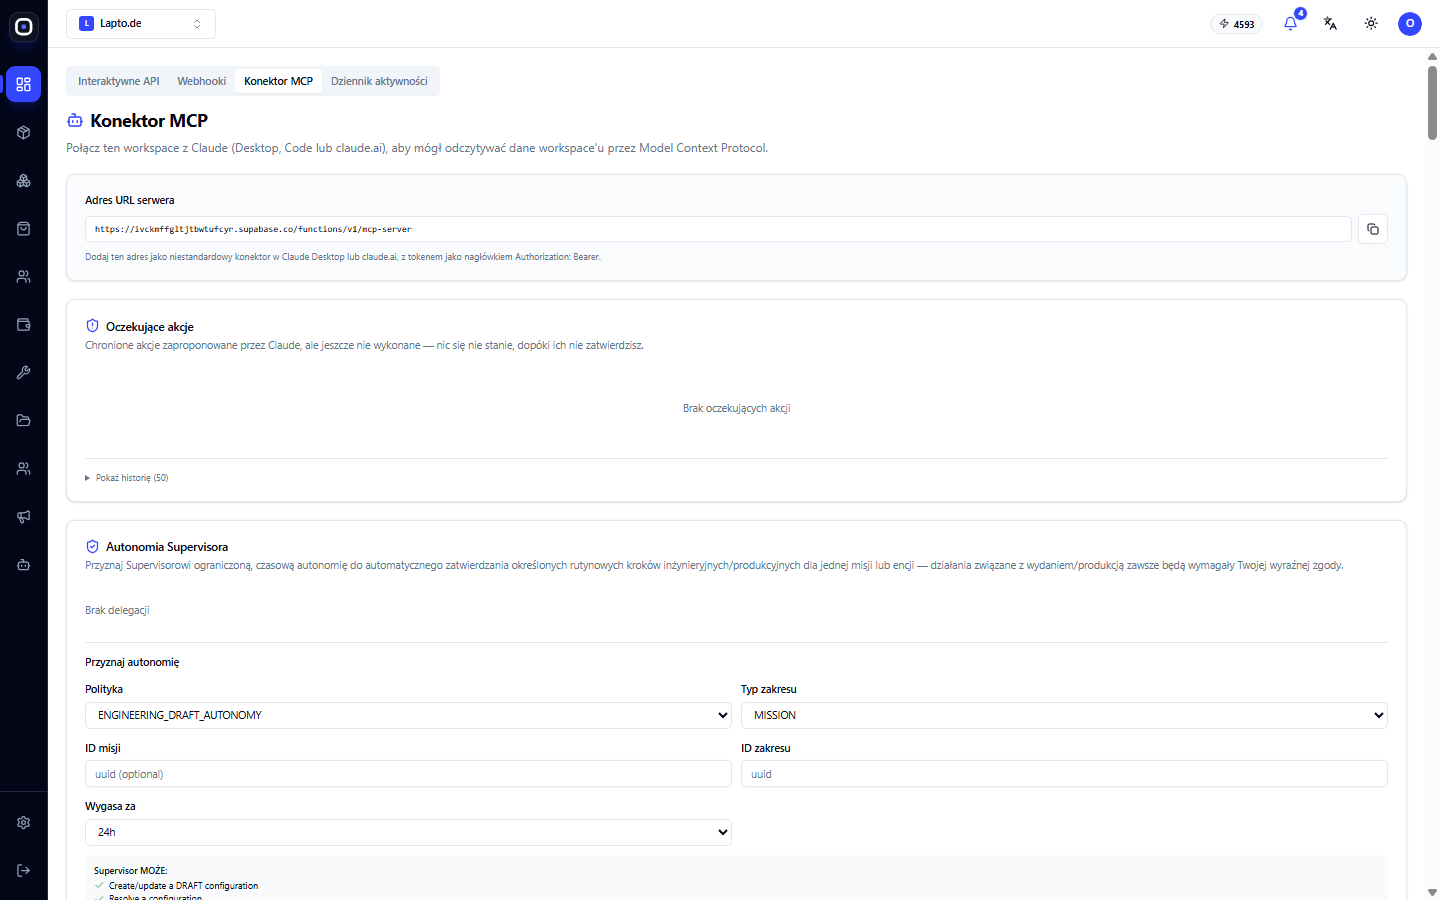Click the logout icon in the sidebar

click(24, 871)
